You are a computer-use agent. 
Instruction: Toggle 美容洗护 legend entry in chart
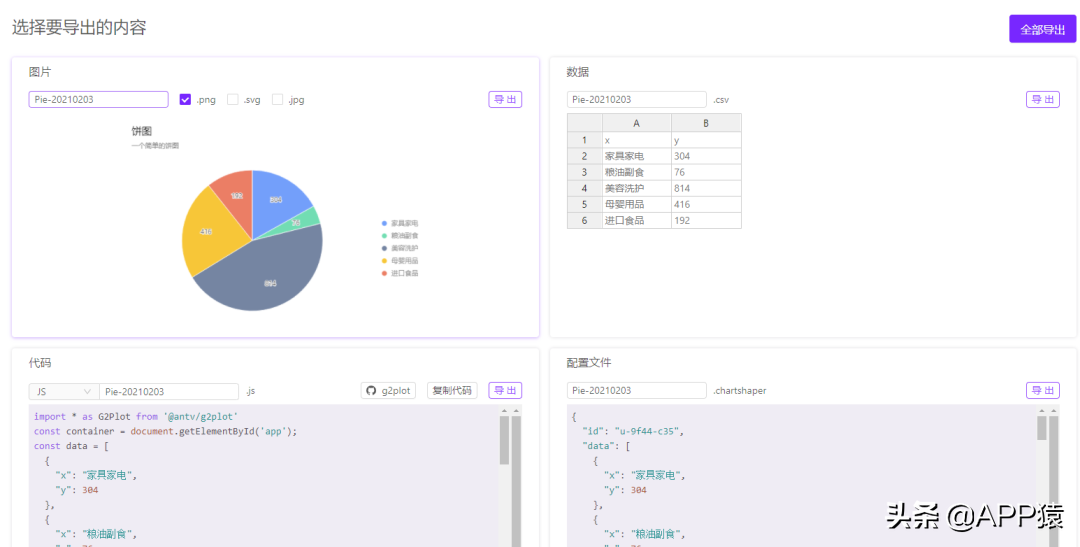(x=399, y=248)
